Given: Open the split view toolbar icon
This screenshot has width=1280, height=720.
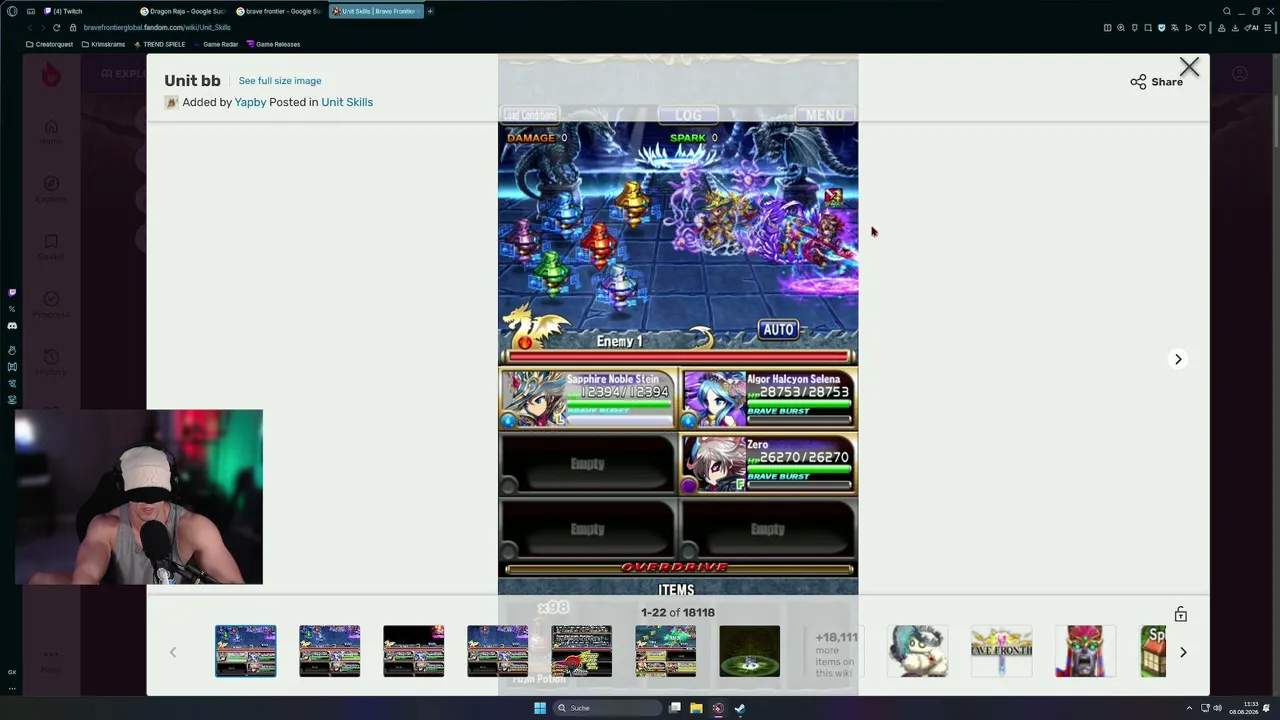Looking at the screenshot, I should click(x=1107, y=27).
